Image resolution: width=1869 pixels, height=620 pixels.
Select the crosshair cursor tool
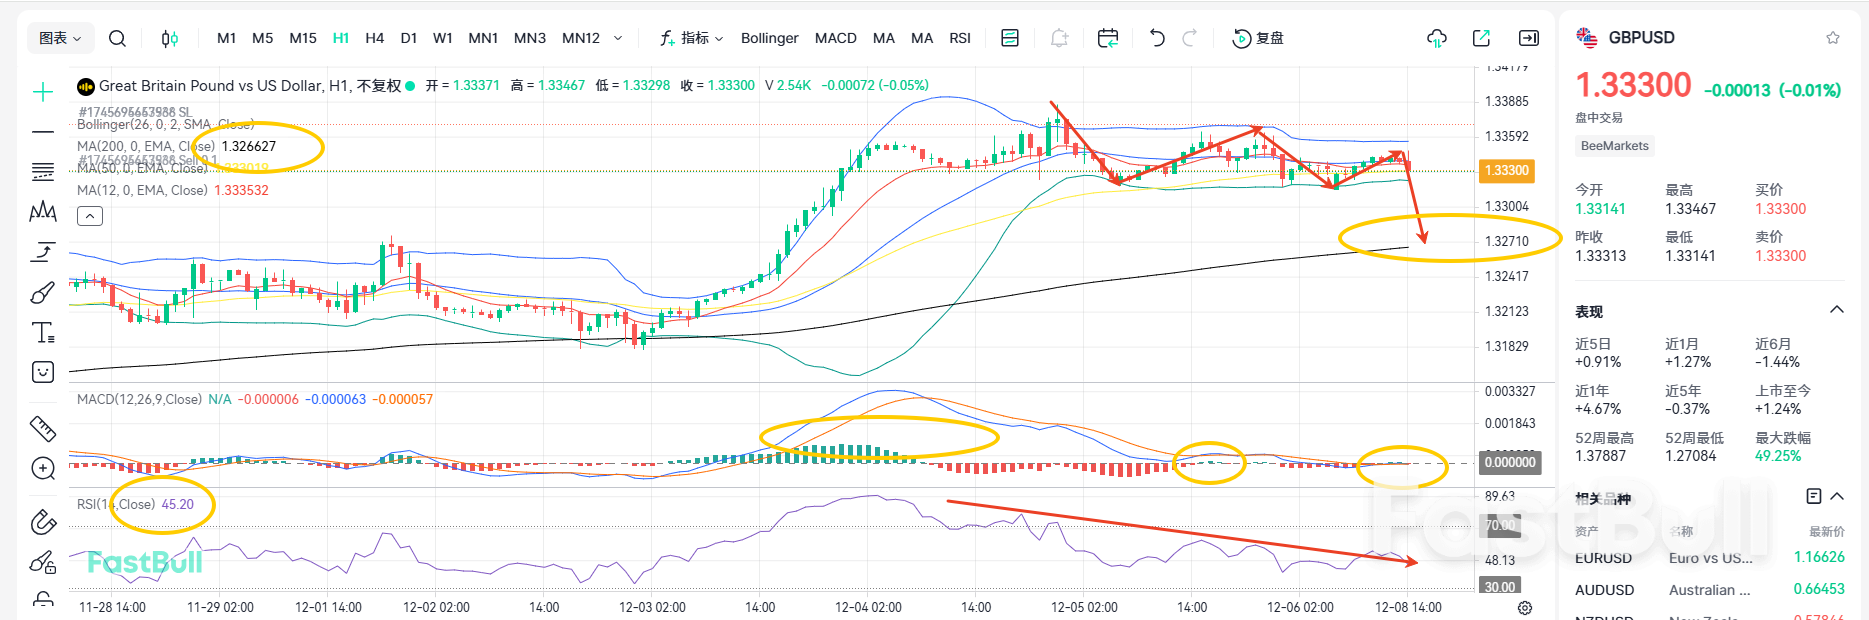coord(43,93)
